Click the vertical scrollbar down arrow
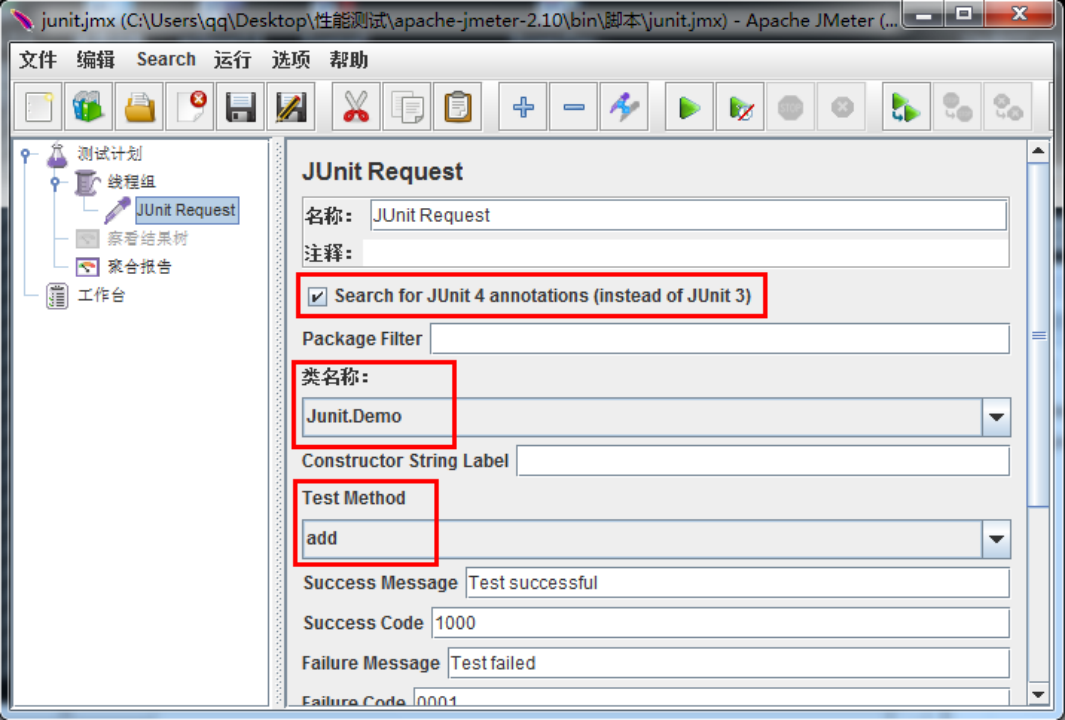The height and width of the screenshot is (720, 1065). 1038,694
